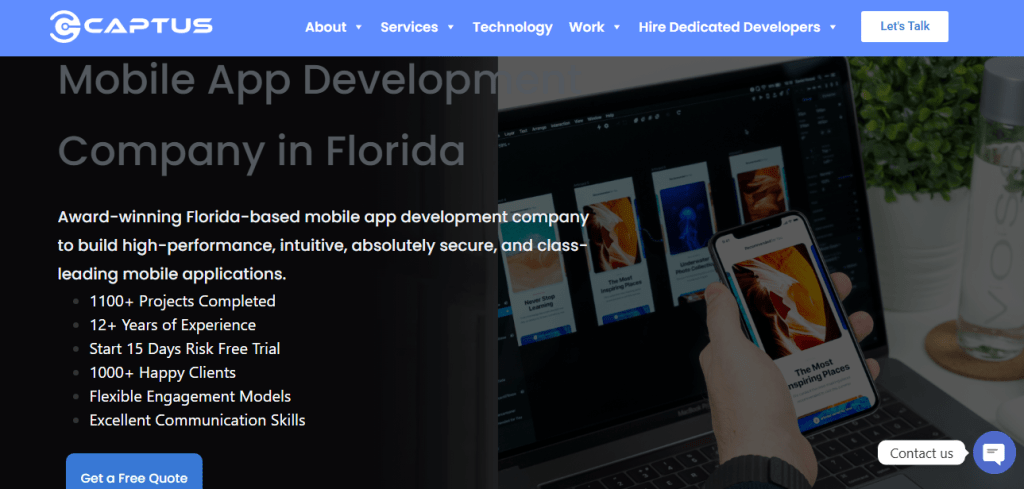The width and height of the screenshot is (1024, 489).
Task: Expand the dropdown arrow beside Work
Action: [x=617, y=28]
